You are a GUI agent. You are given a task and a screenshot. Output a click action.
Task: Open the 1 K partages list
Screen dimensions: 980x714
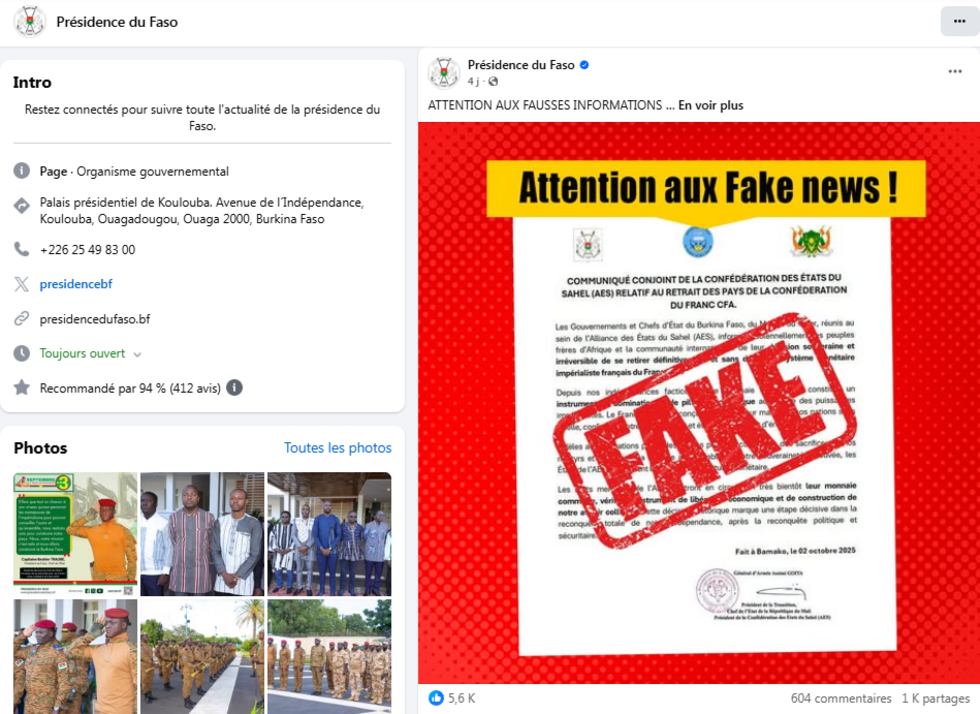pos(935,698)
